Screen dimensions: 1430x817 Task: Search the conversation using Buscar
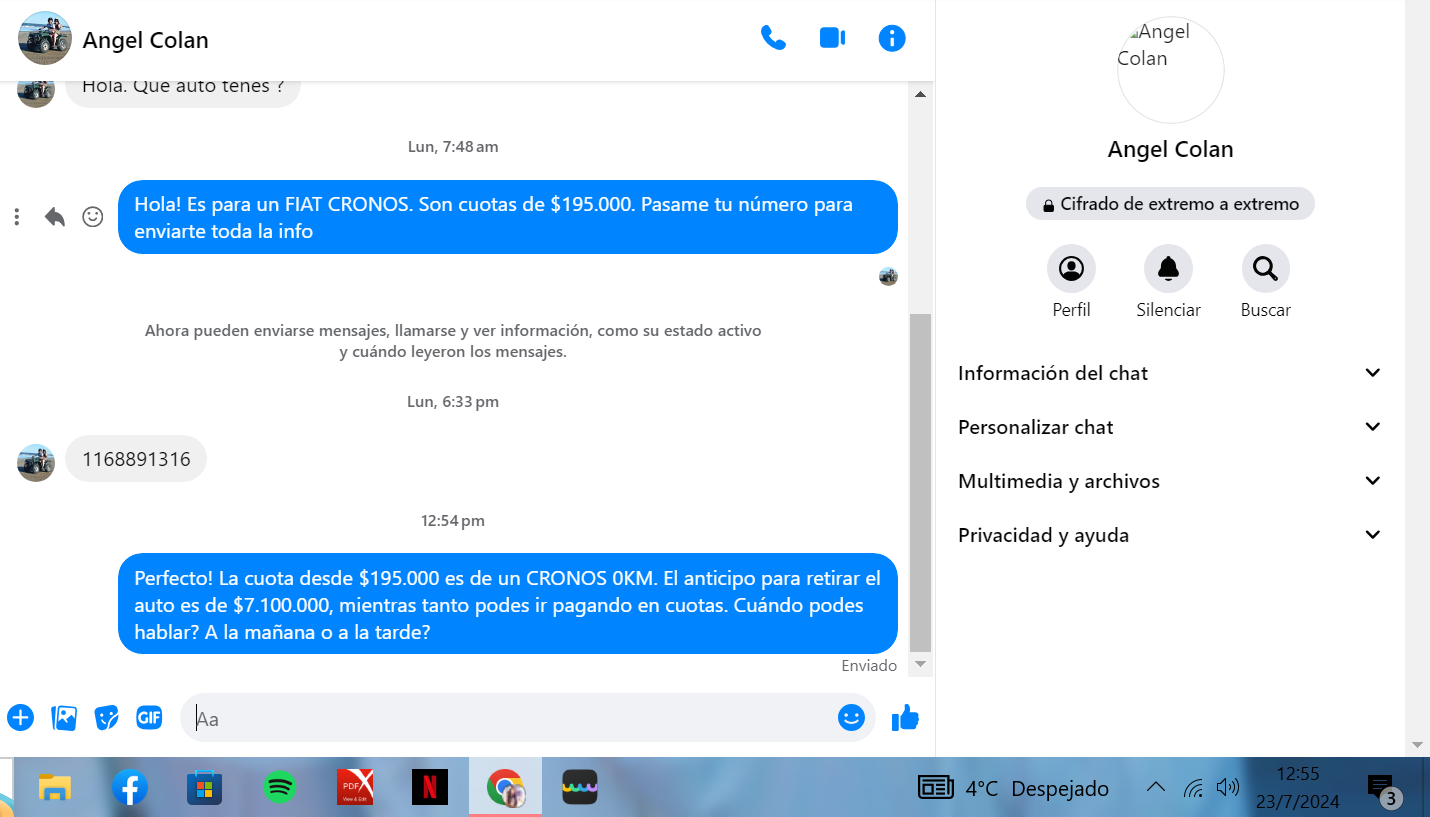1265,269
